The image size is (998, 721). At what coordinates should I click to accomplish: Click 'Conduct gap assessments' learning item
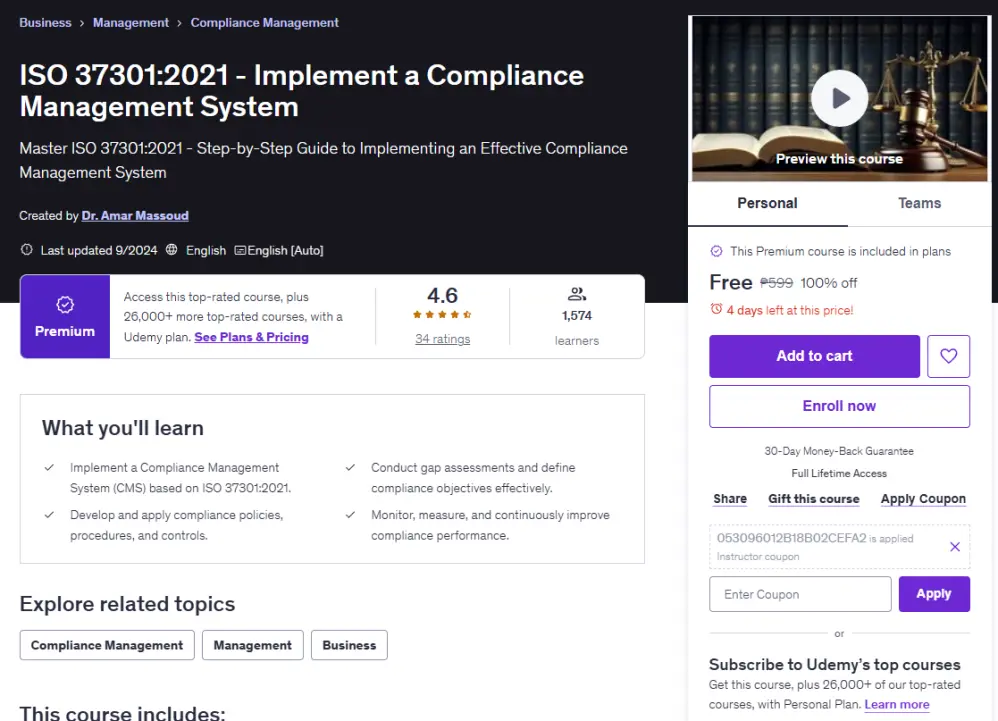point(473,478)
